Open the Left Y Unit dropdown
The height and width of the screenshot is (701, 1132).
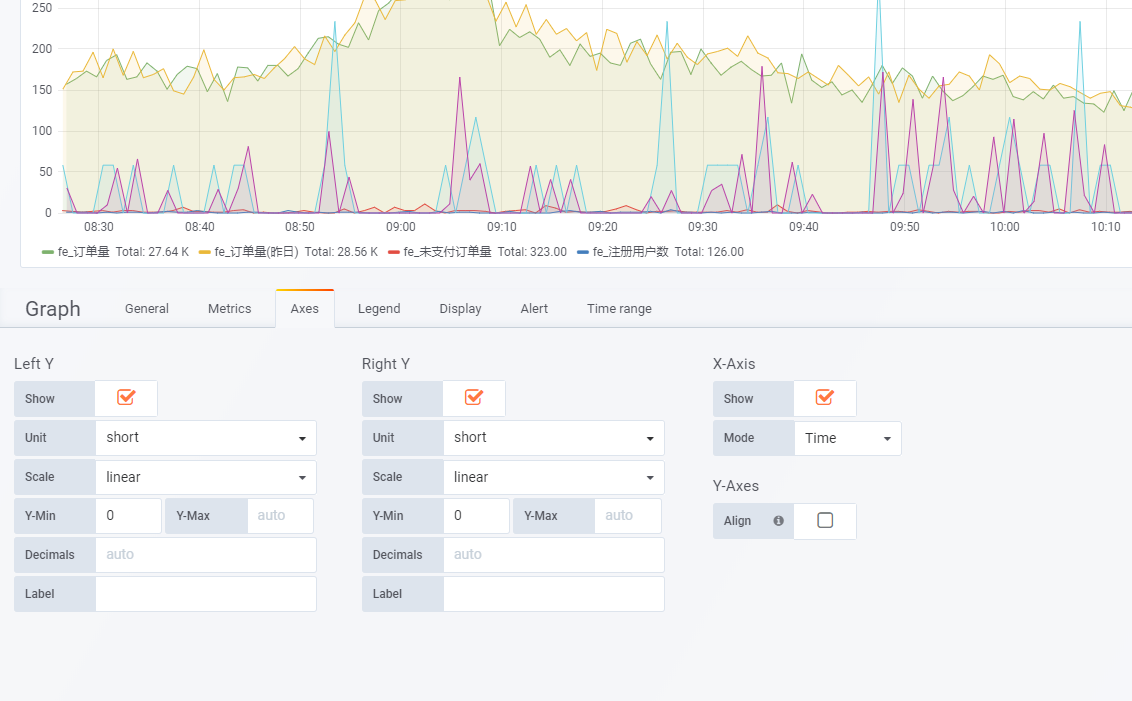click(206, 438)
